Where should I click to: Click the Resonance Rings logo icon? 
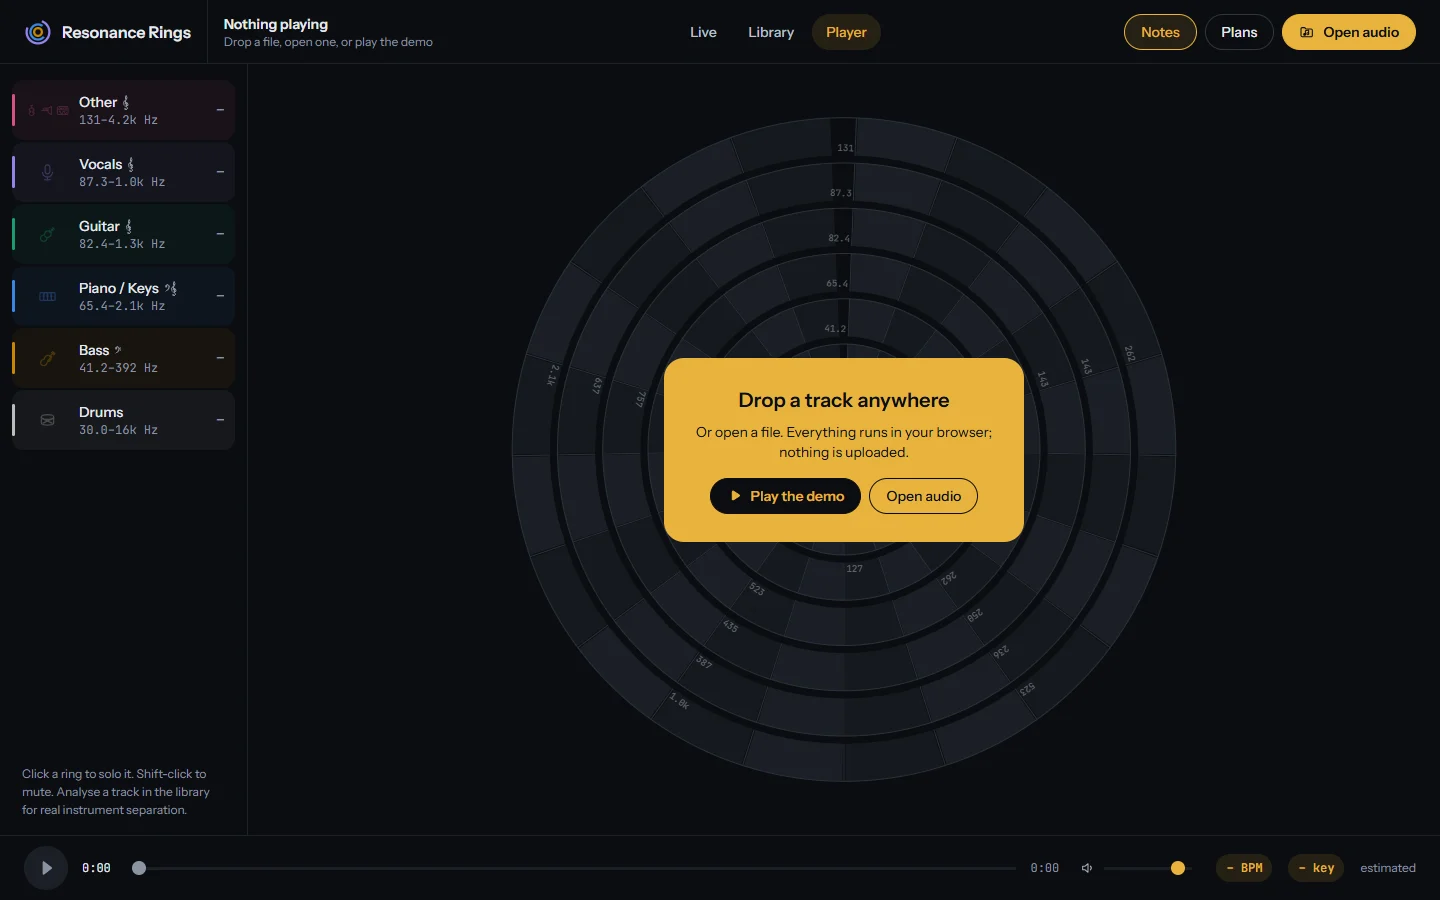38,32
